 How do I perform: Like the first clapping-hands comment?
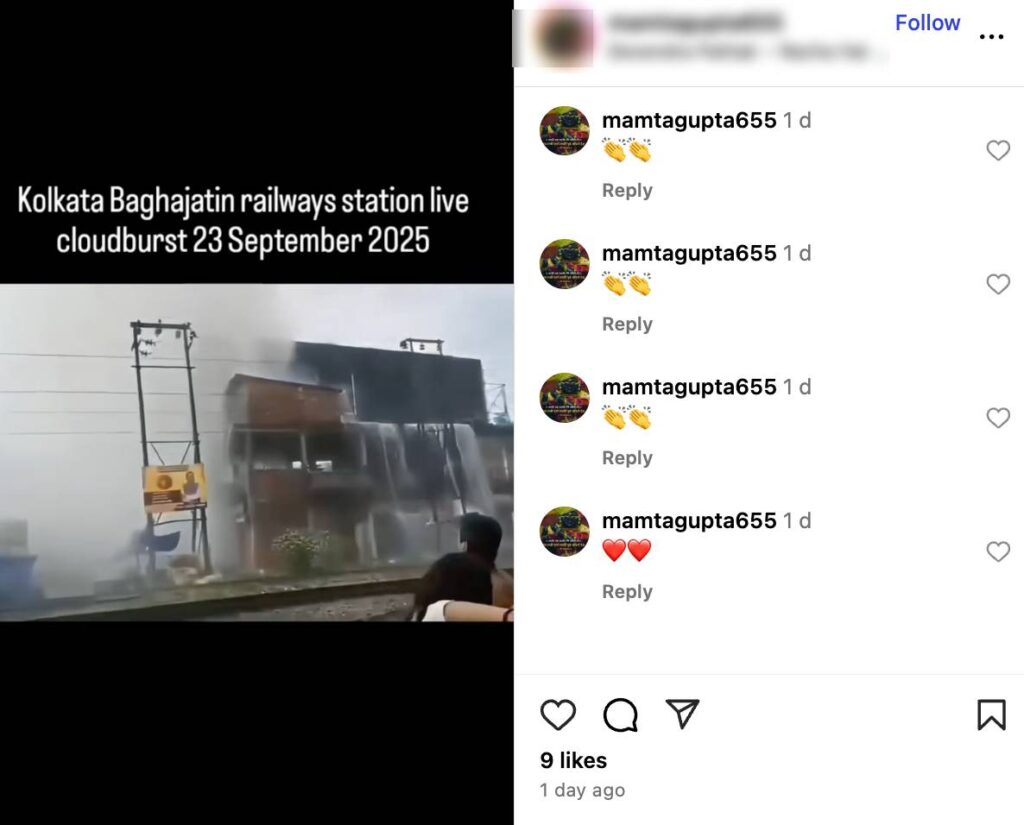click(998, 150)
